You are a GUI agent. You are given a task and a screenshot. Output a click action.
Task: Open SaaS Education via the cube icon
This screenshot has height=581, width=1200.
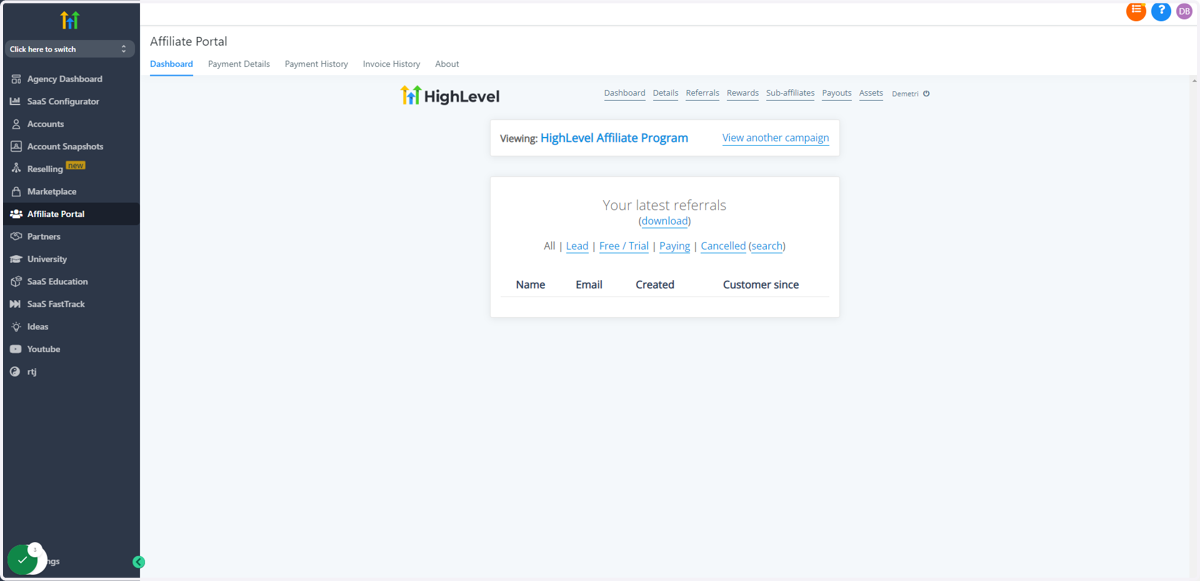[x=16, y=281]
